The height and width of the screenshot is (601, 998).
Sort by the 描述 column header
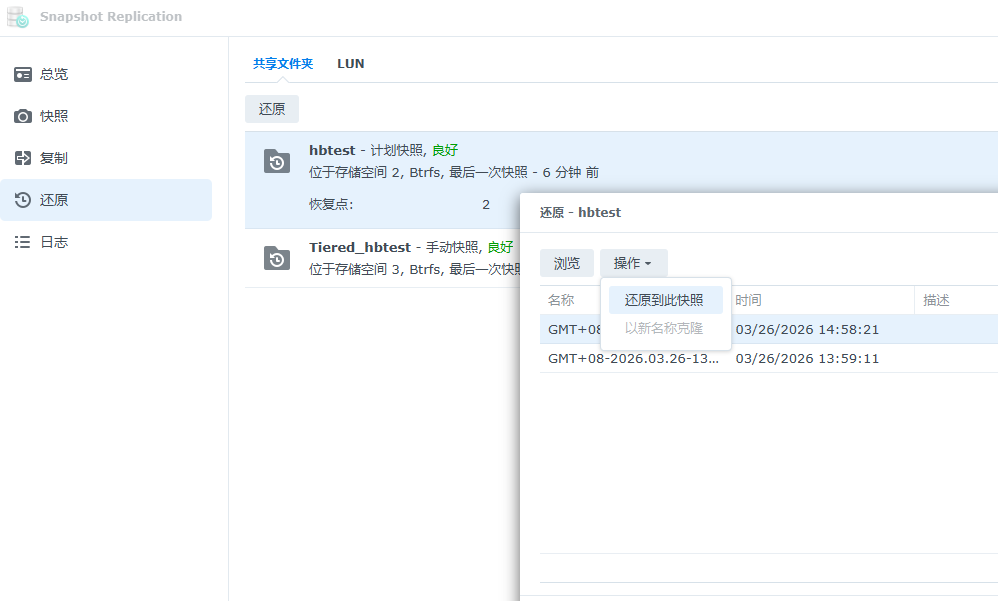[x=950, y=300]
